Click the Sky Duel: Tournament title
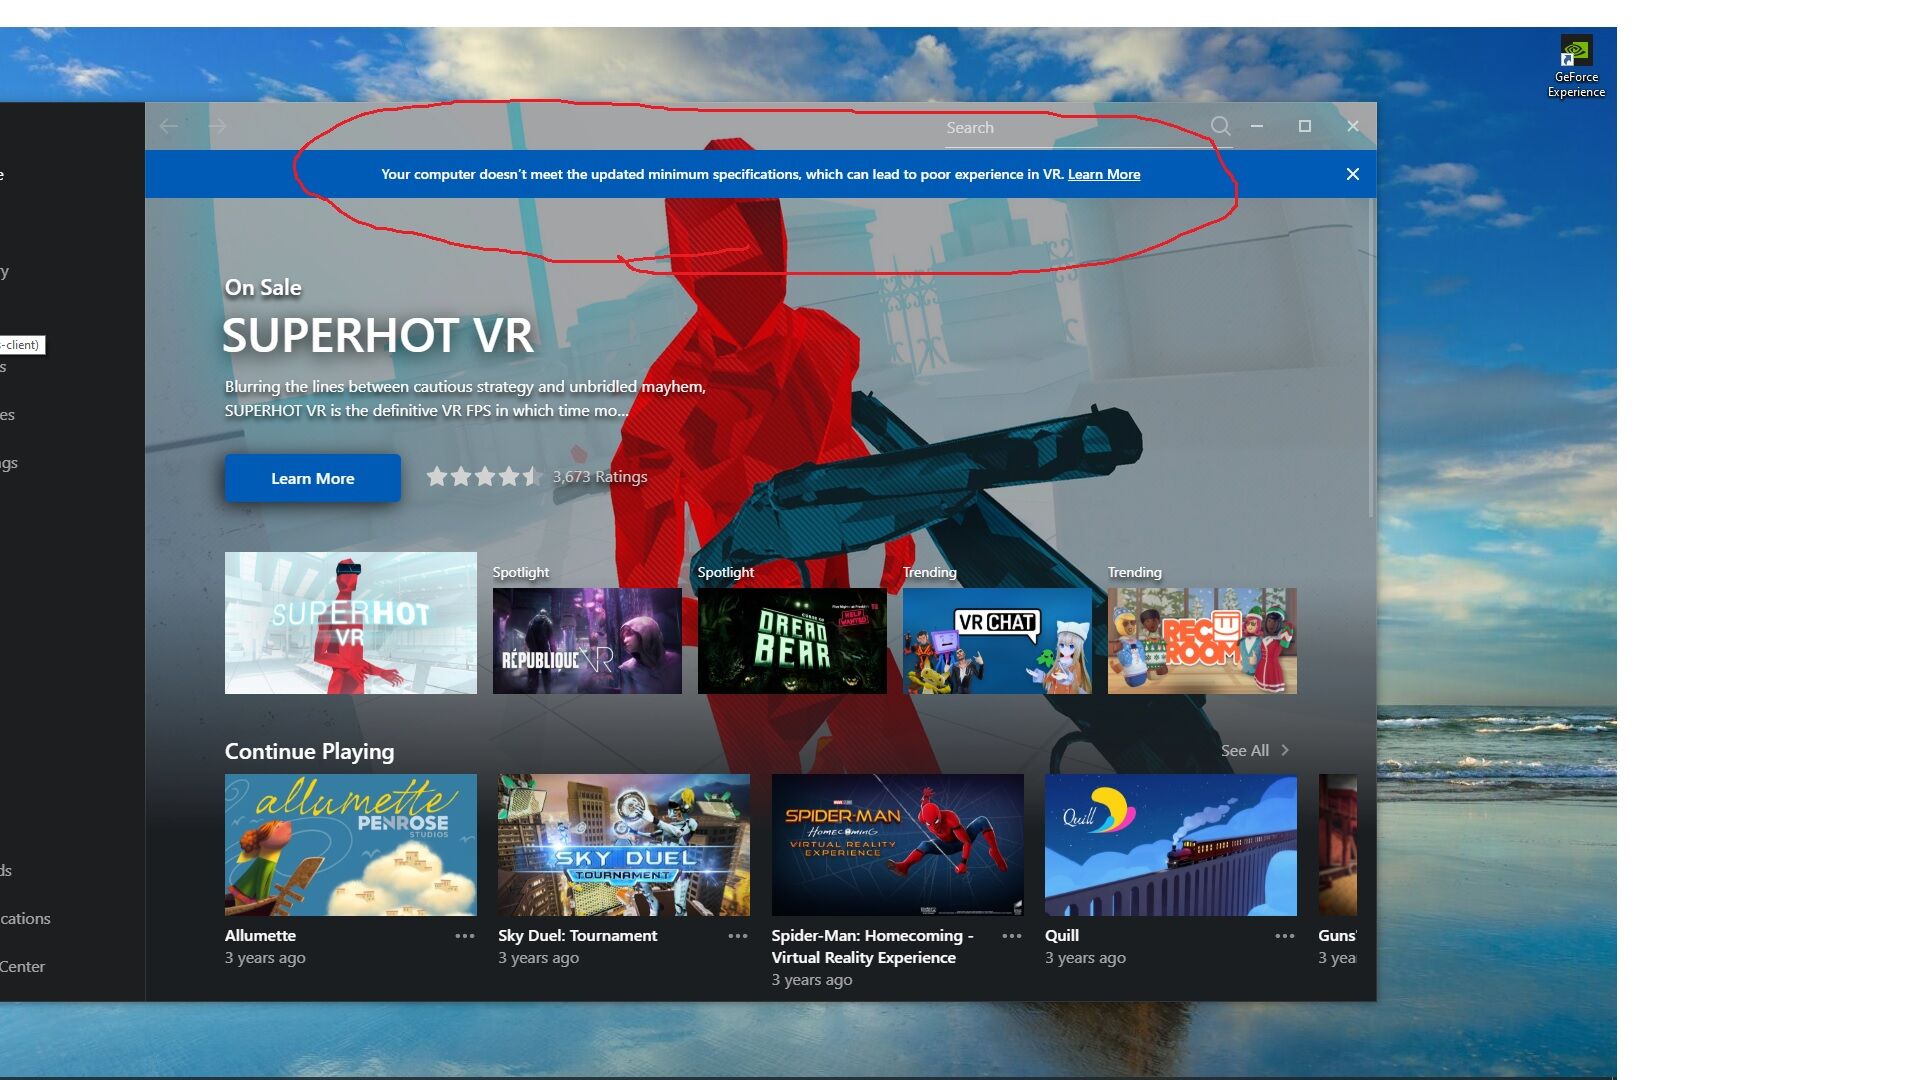Image resolution: width=1920 pixels, height=1080 pixels. 577,936
